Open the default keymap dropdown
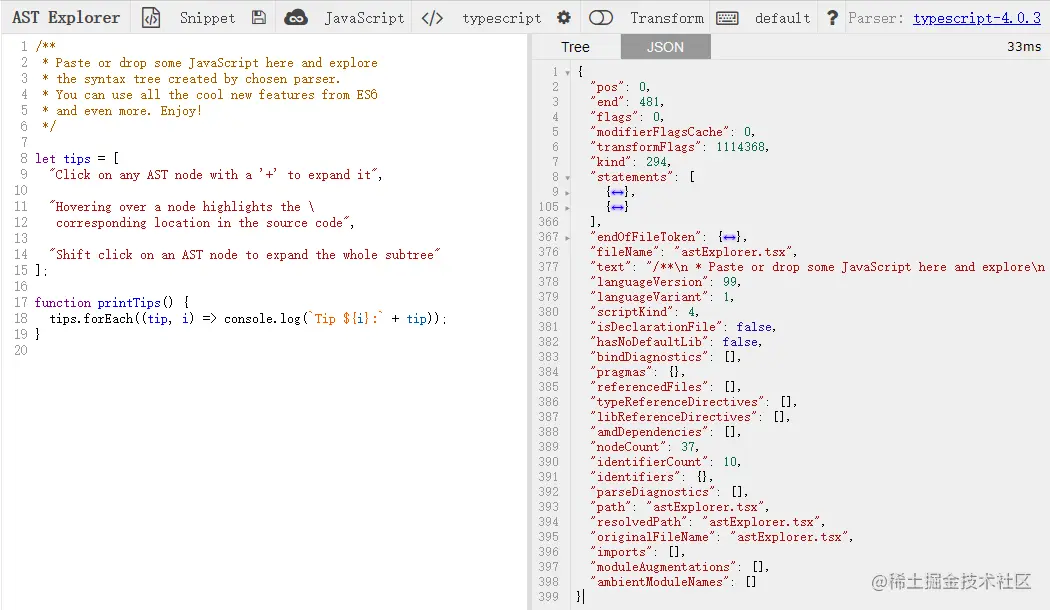The height and width of the screenshot is (610, 1050). click(782, 18)
